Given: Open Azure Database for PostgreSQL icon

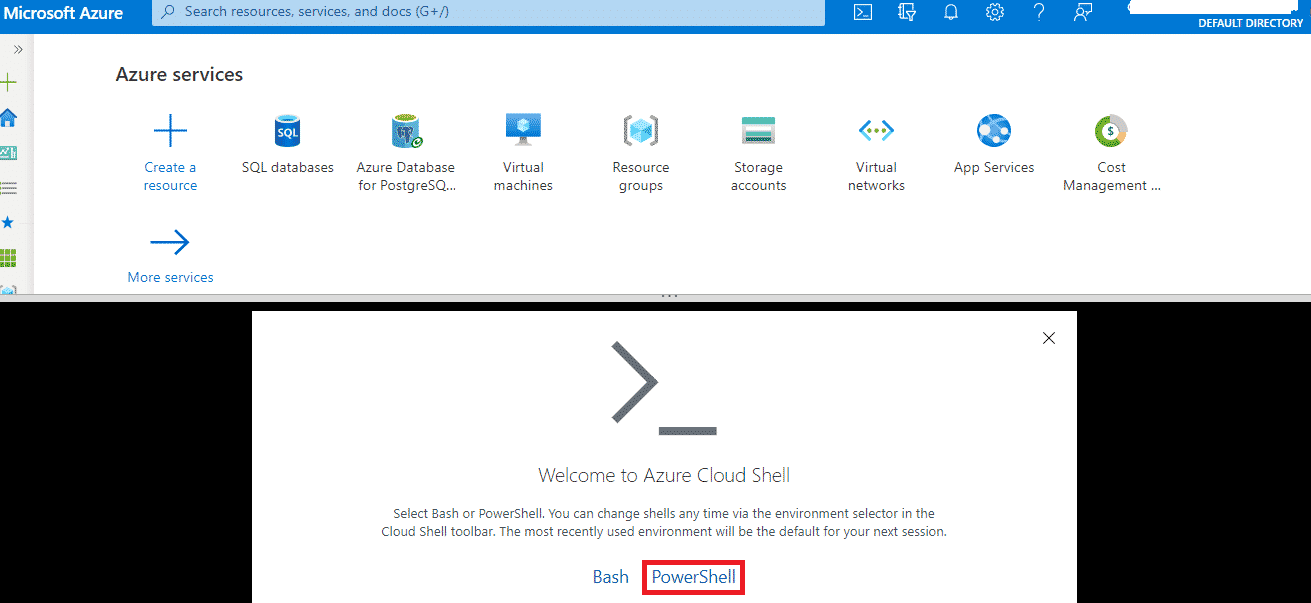Looking at the screenshot, I should click(x=406, y=131).
